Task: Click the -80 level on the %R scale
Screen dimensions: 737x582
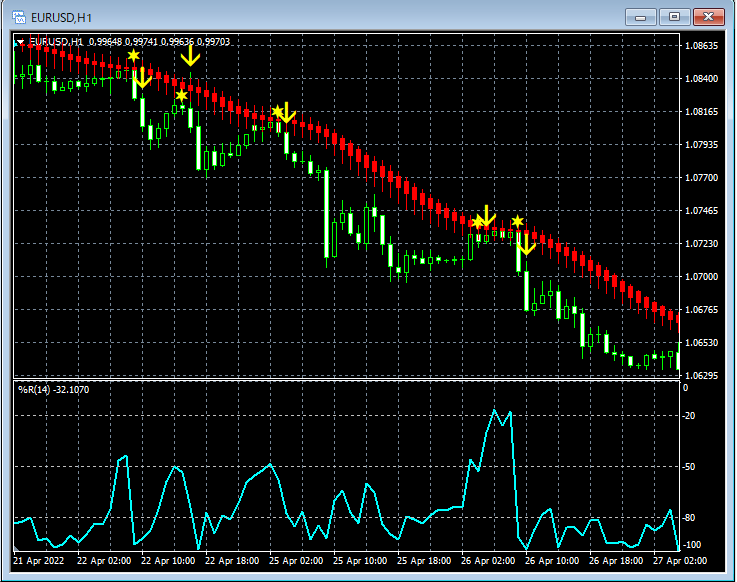Action: tap(689, 518)
